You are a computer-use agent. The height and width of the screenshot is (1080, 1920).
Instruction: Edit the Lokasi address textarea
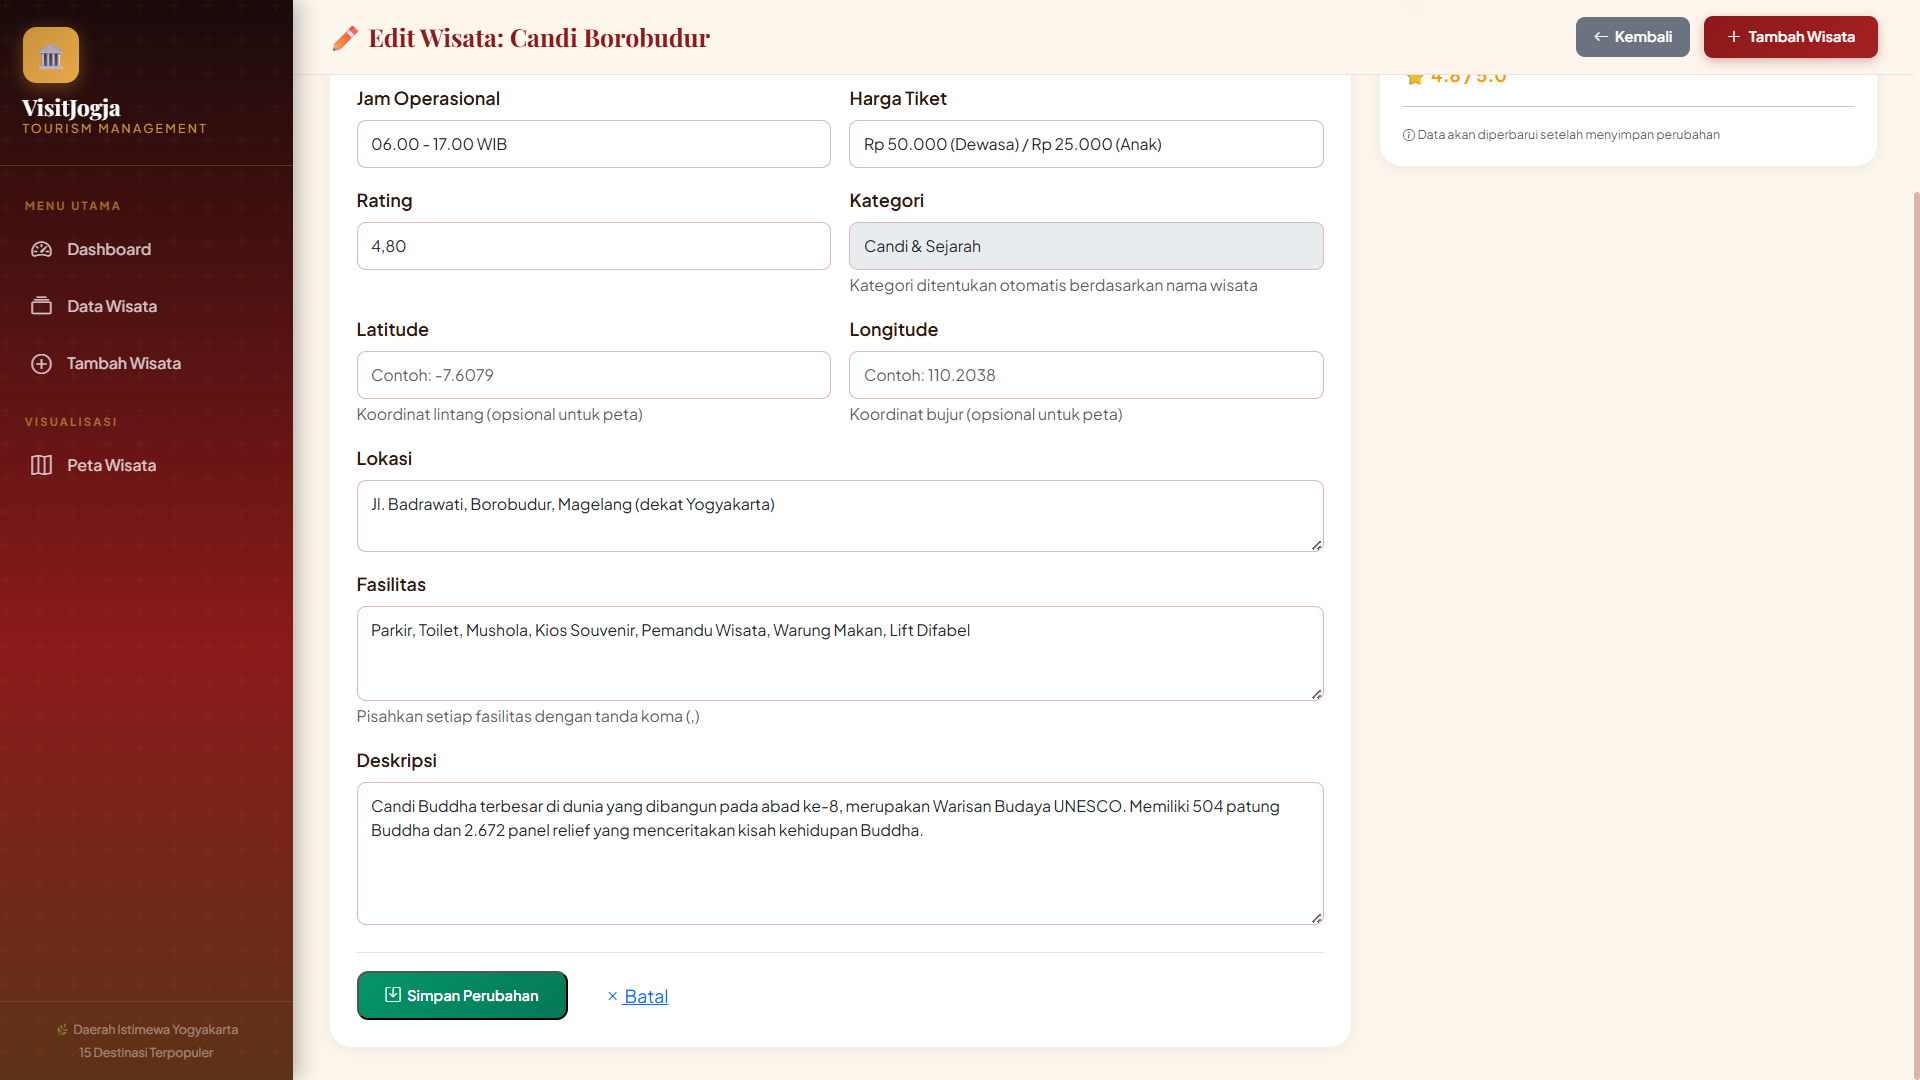(840, 516)
